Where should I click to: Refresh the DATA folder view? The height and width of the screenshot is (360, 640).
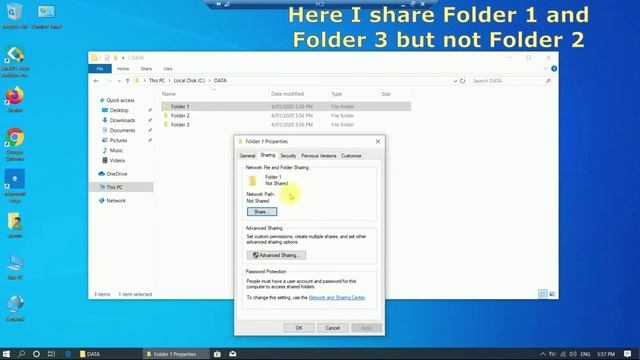click(462, 81)
